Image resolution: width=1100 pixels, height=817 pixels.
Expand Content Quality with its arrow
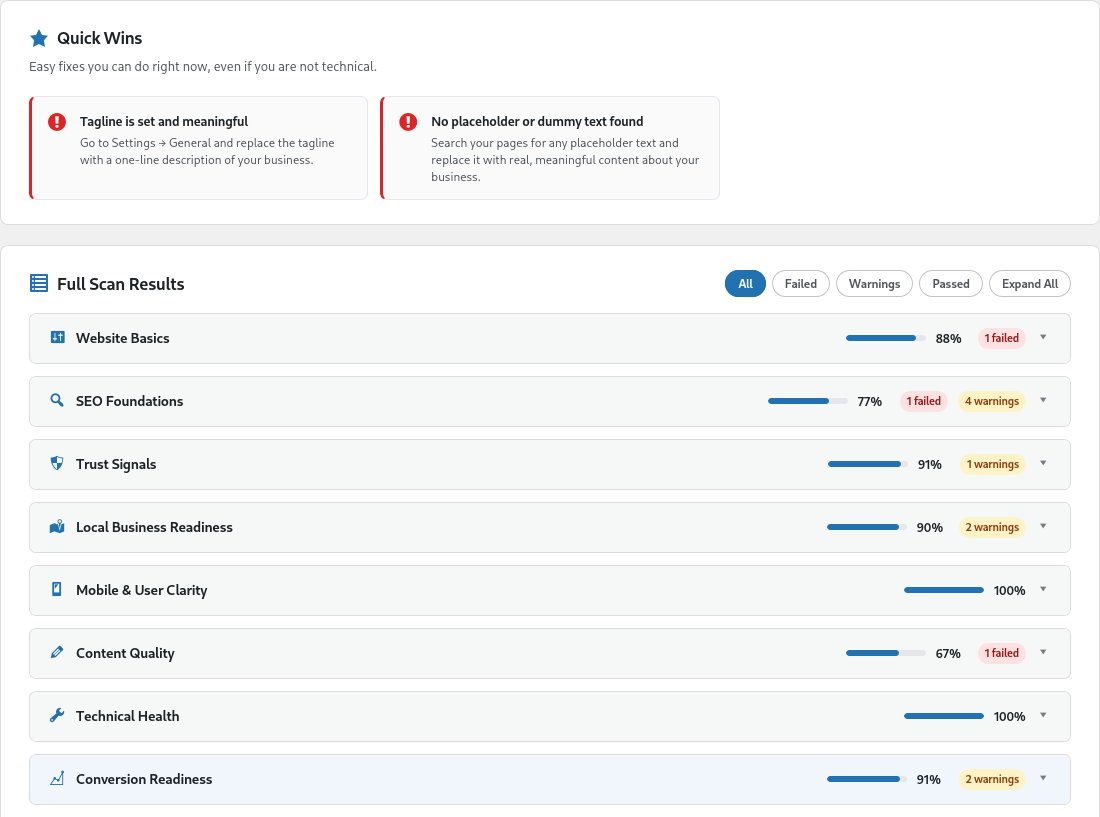(1043, 652)
